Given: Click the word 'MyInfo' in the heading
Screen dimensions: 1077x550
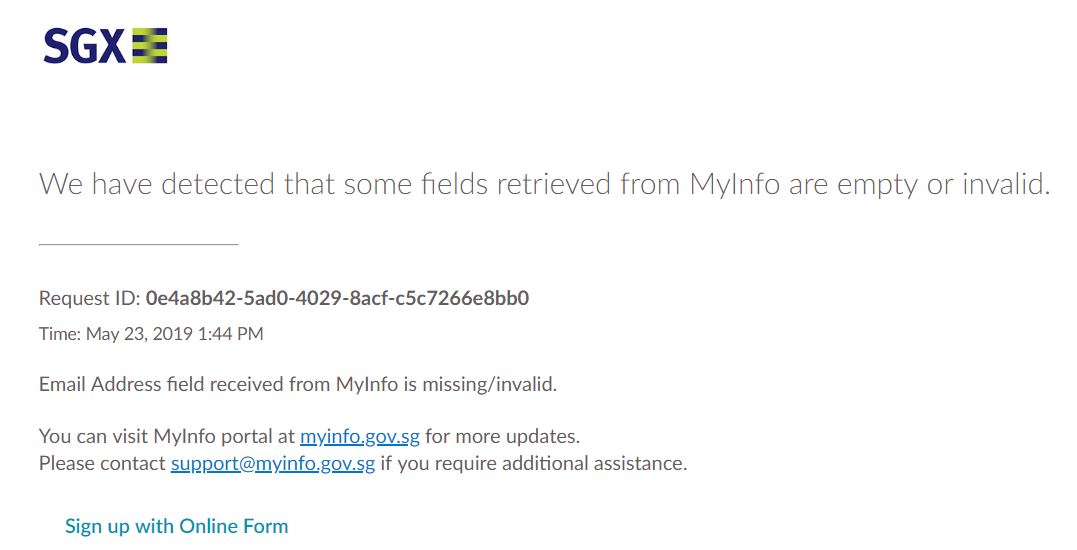Looking at the screenshot, I should [x=735, y=184].
